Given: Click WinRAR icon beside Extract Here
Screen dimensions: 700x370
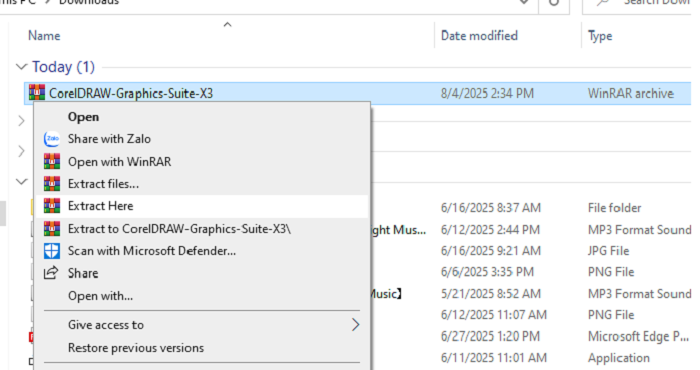Looking at the screenshot, I should 52,206.
